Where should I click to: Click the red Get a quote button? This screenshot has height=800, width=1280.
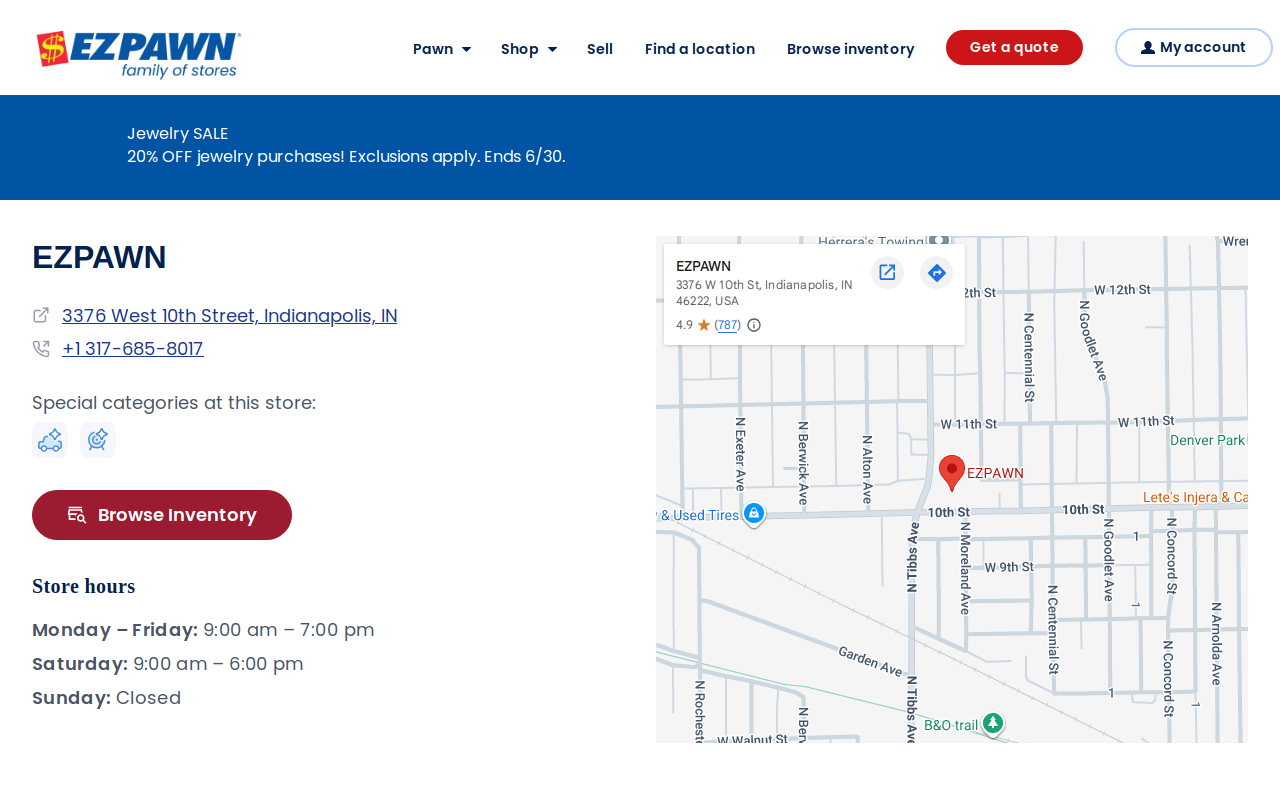coord(1014,47)
